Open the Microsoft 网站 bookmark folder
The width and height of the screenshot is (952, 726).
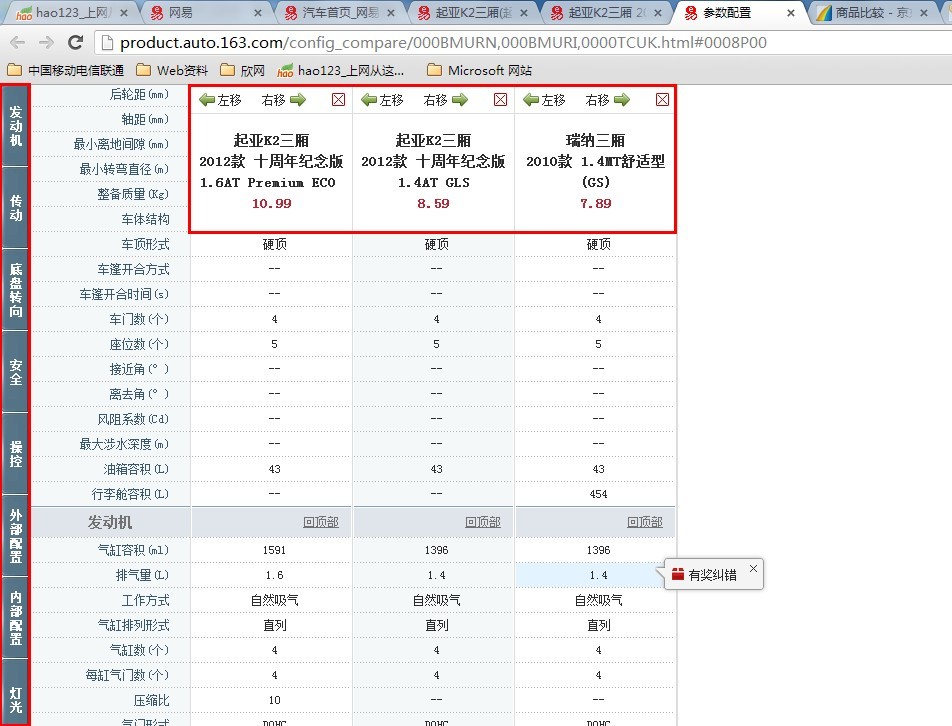480,70
